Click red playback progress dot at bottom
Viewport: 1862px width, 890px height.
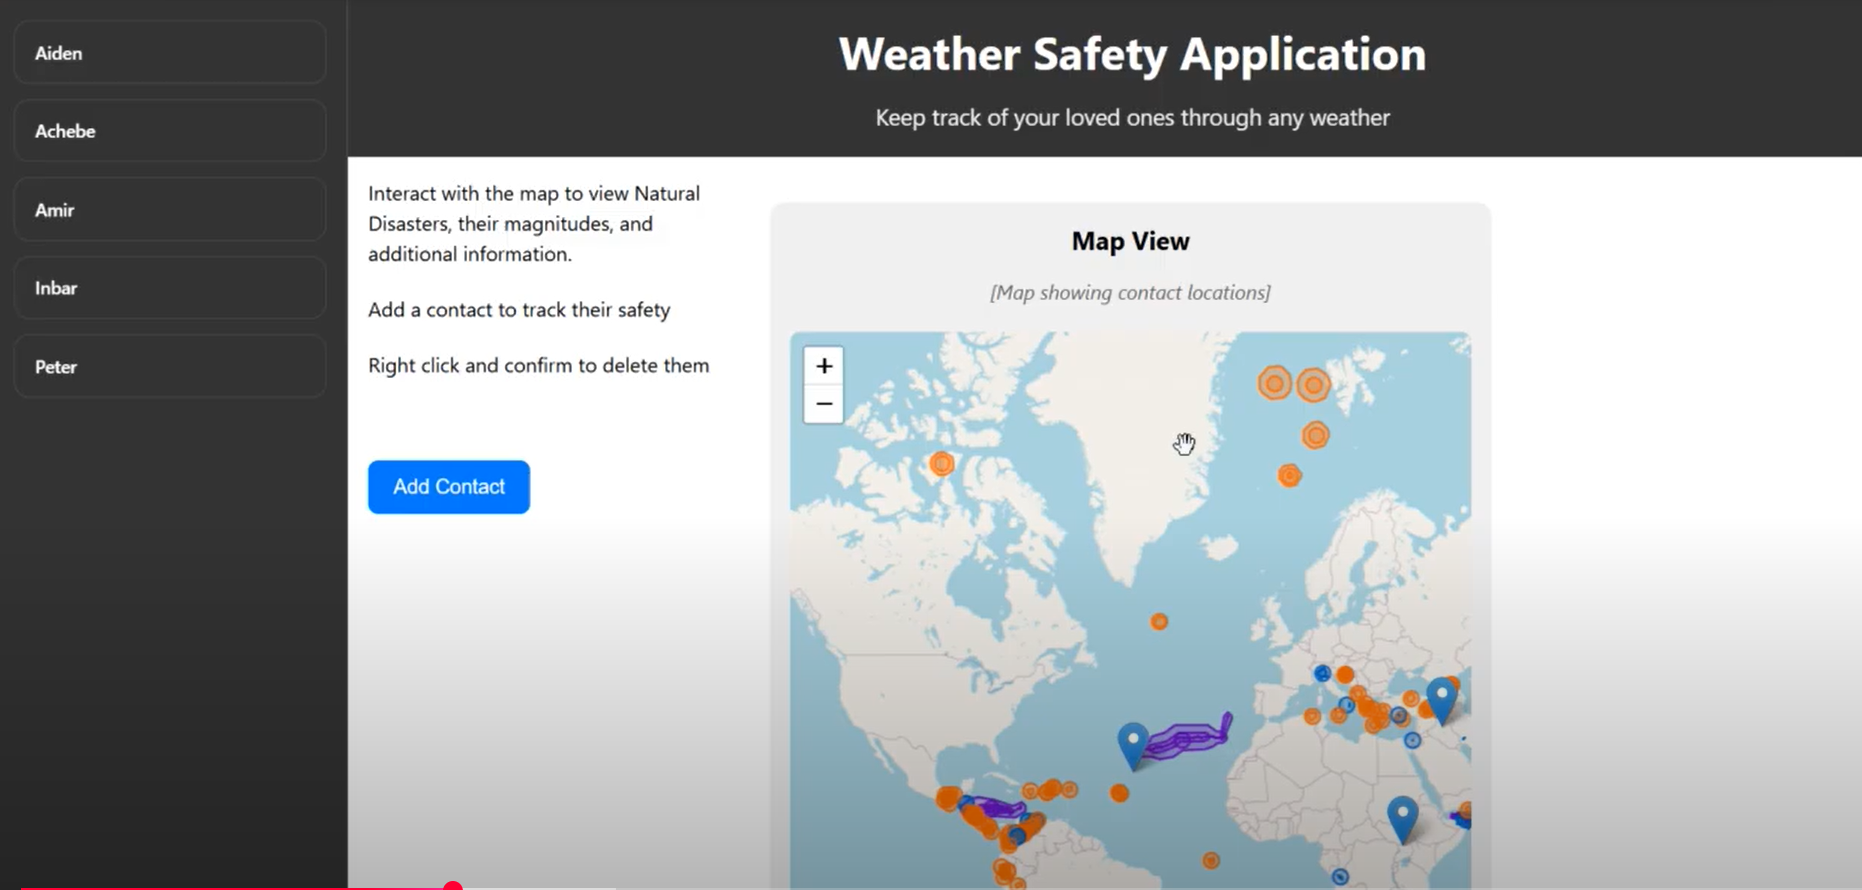(453, 886)
